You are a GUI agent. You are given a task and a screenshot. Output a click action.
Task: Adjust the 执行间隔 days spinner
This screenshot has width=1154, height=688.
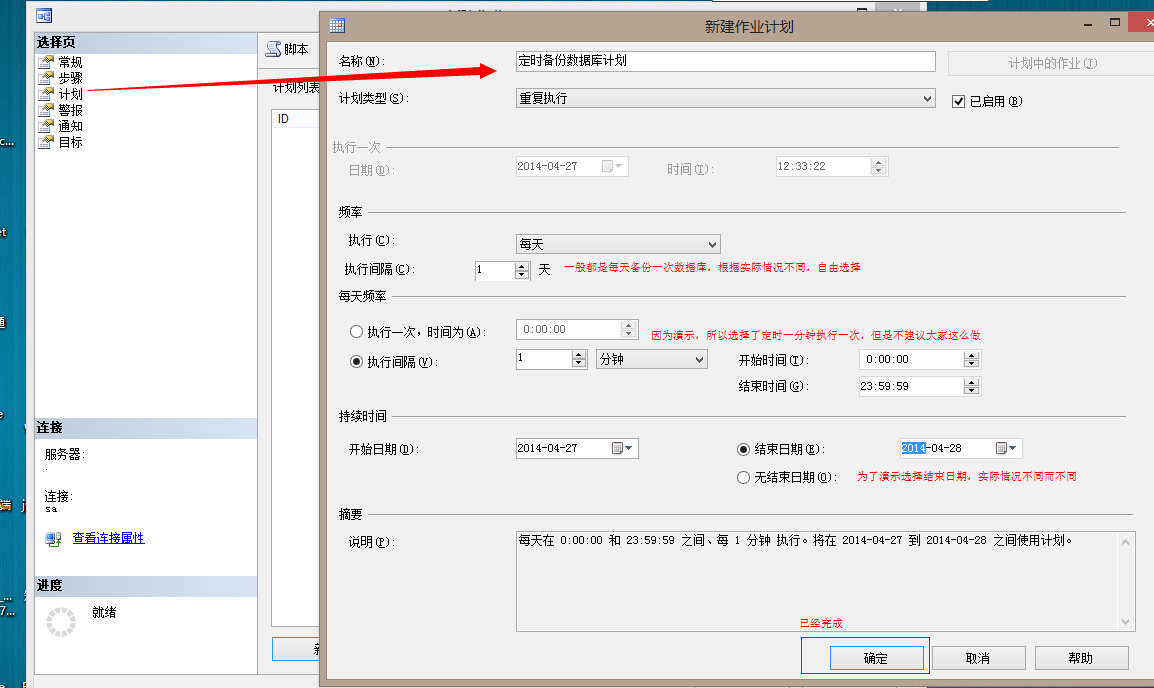(523, 271)
